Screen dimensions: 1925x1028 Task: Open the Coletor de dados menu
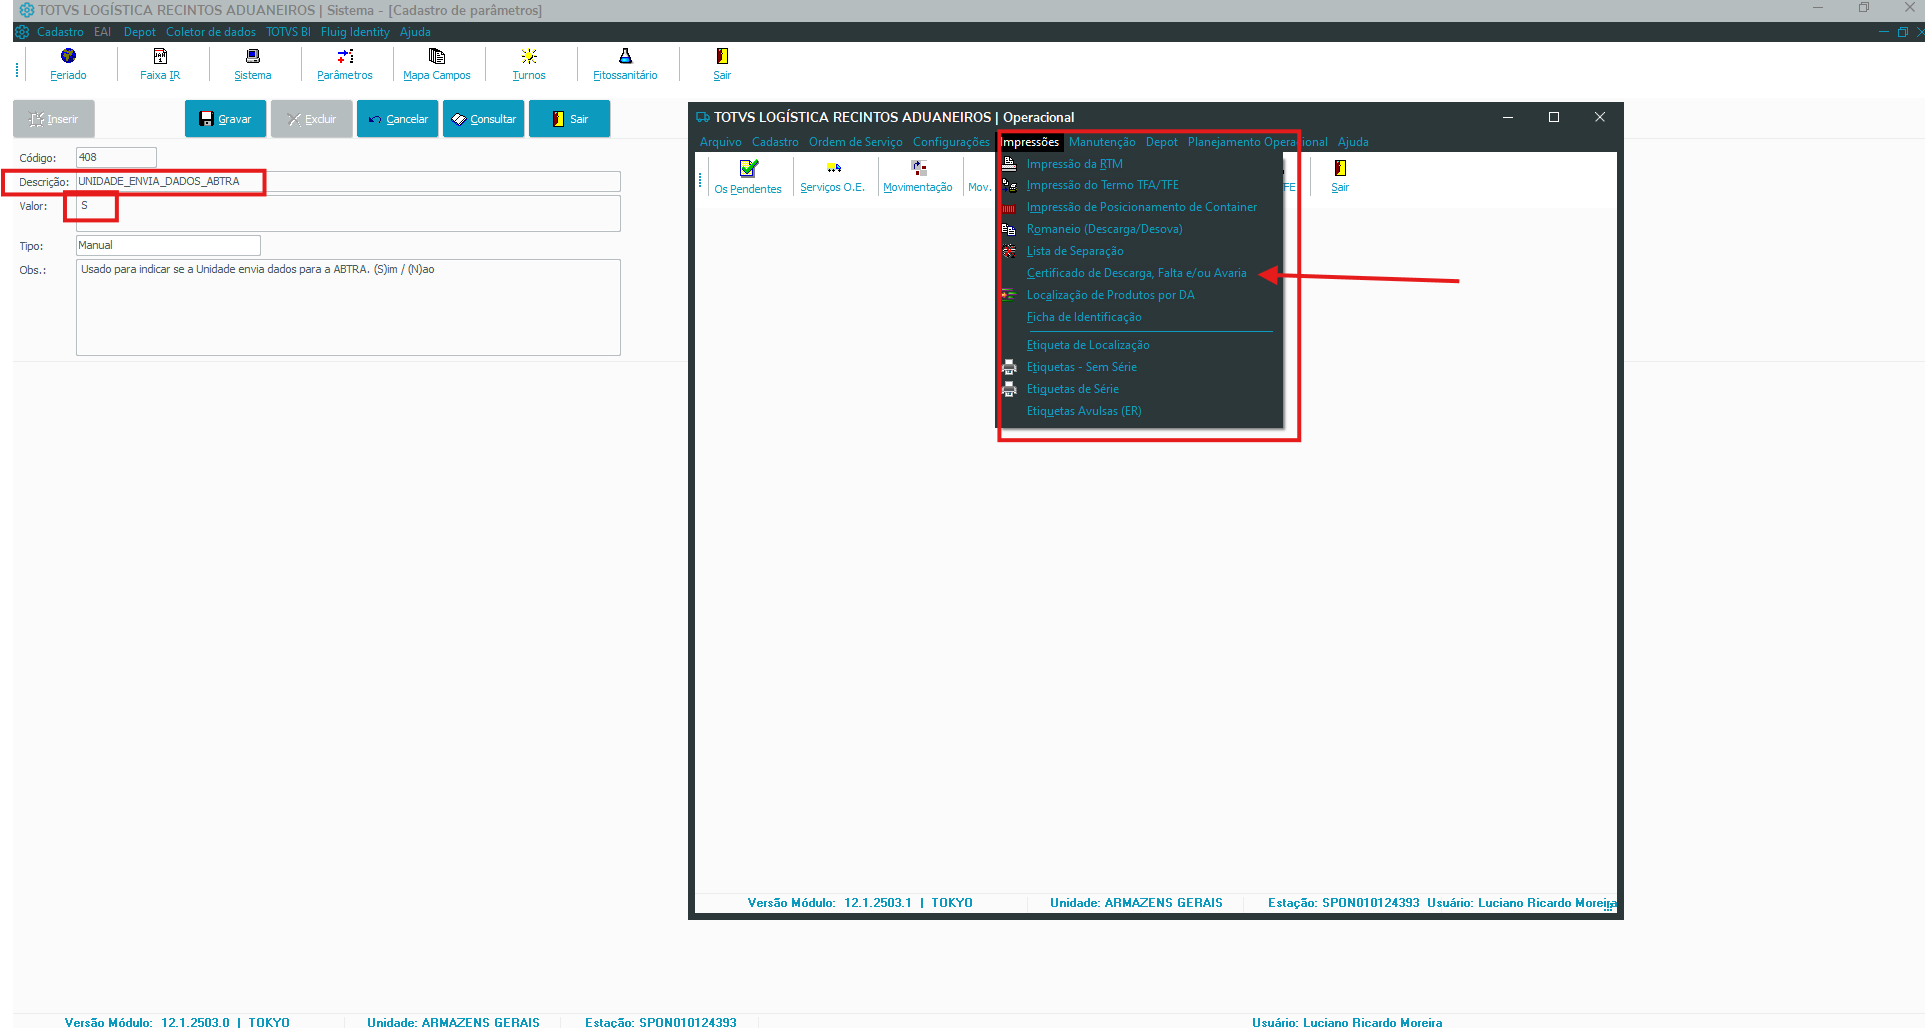(x=211, y=32)
